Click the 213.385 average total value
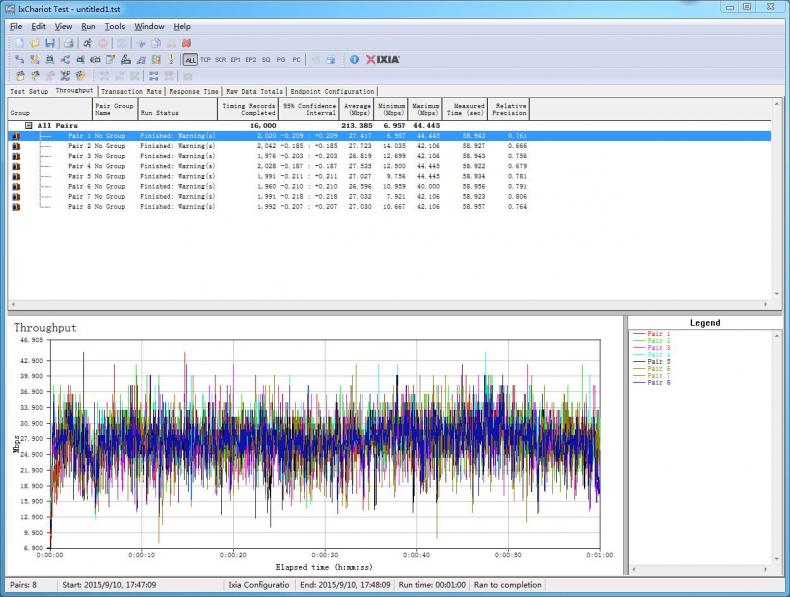790x597 pixels. click(x=356, y=125)
